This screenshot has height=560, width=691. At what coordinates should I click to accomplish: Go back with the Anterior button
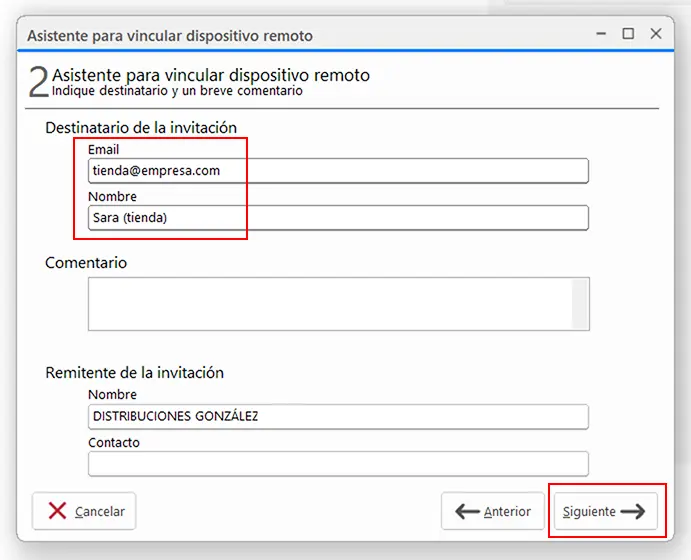coord(493,511)
